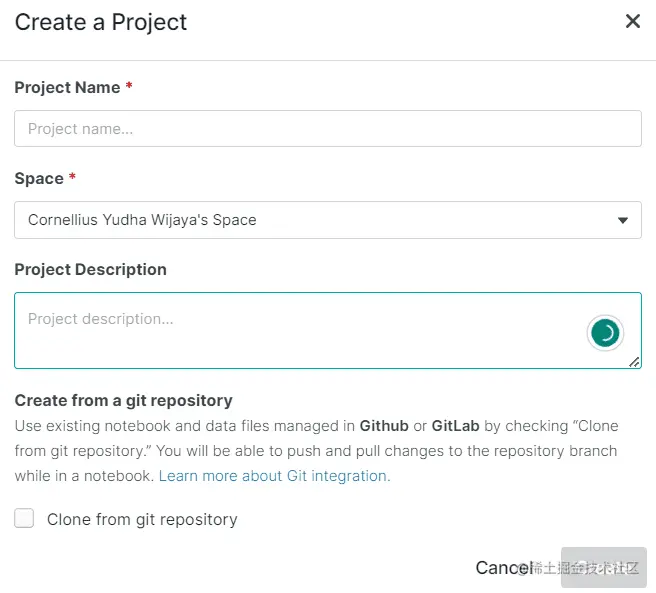This screenshot has height=593, width=656.
Task: Click the 'Create from a git repository' heading
Action: tap(123, 400)
